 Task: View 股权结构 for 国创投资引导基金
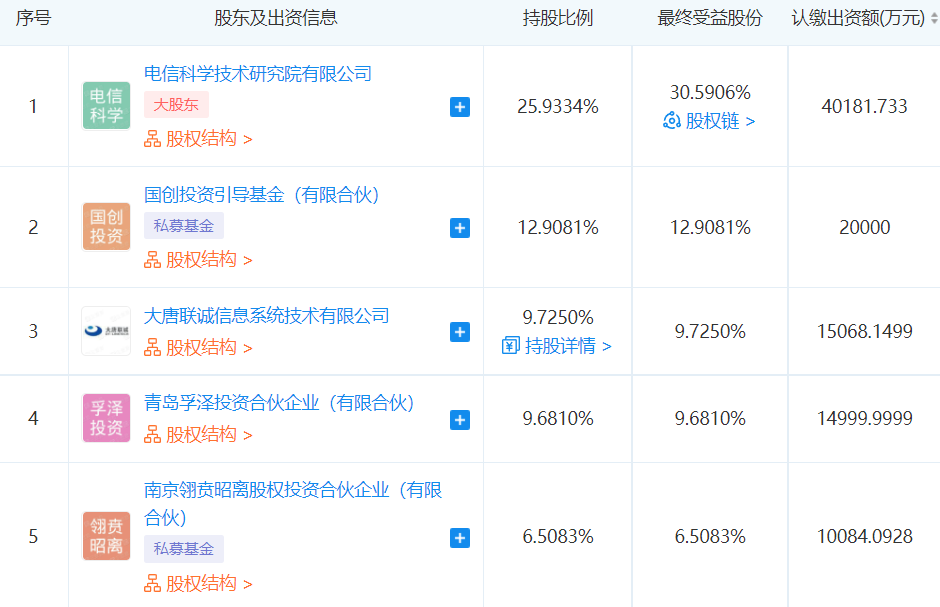(198, 260)
